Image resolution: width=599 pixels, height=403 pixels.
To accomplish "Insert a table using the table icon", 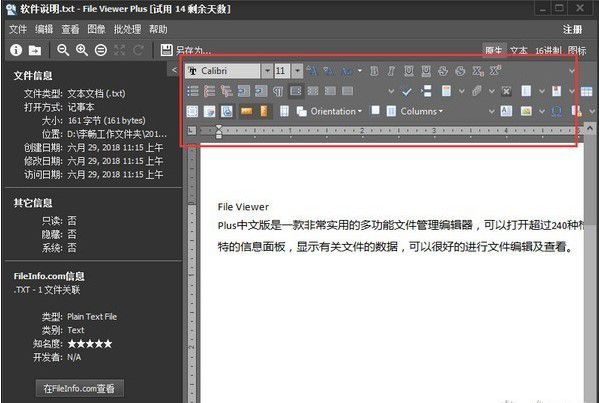I will click(586, 91).
